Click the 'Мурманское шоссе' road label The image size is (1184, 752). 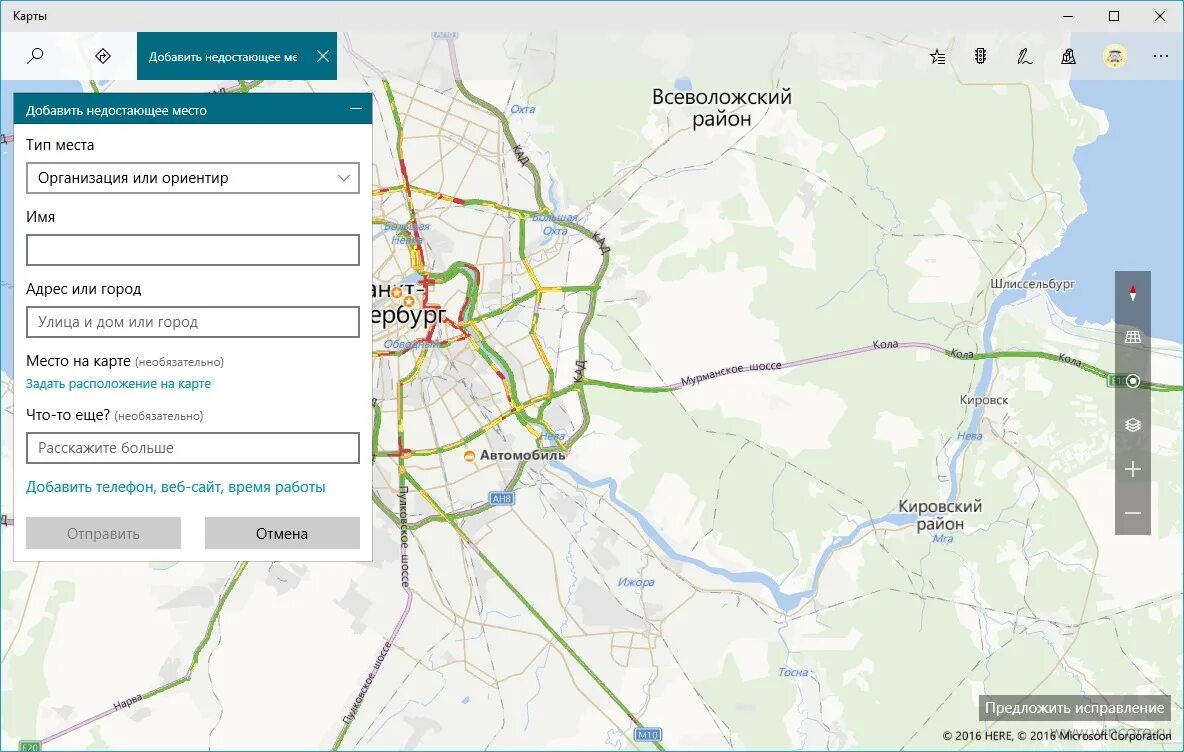(731, 372)
